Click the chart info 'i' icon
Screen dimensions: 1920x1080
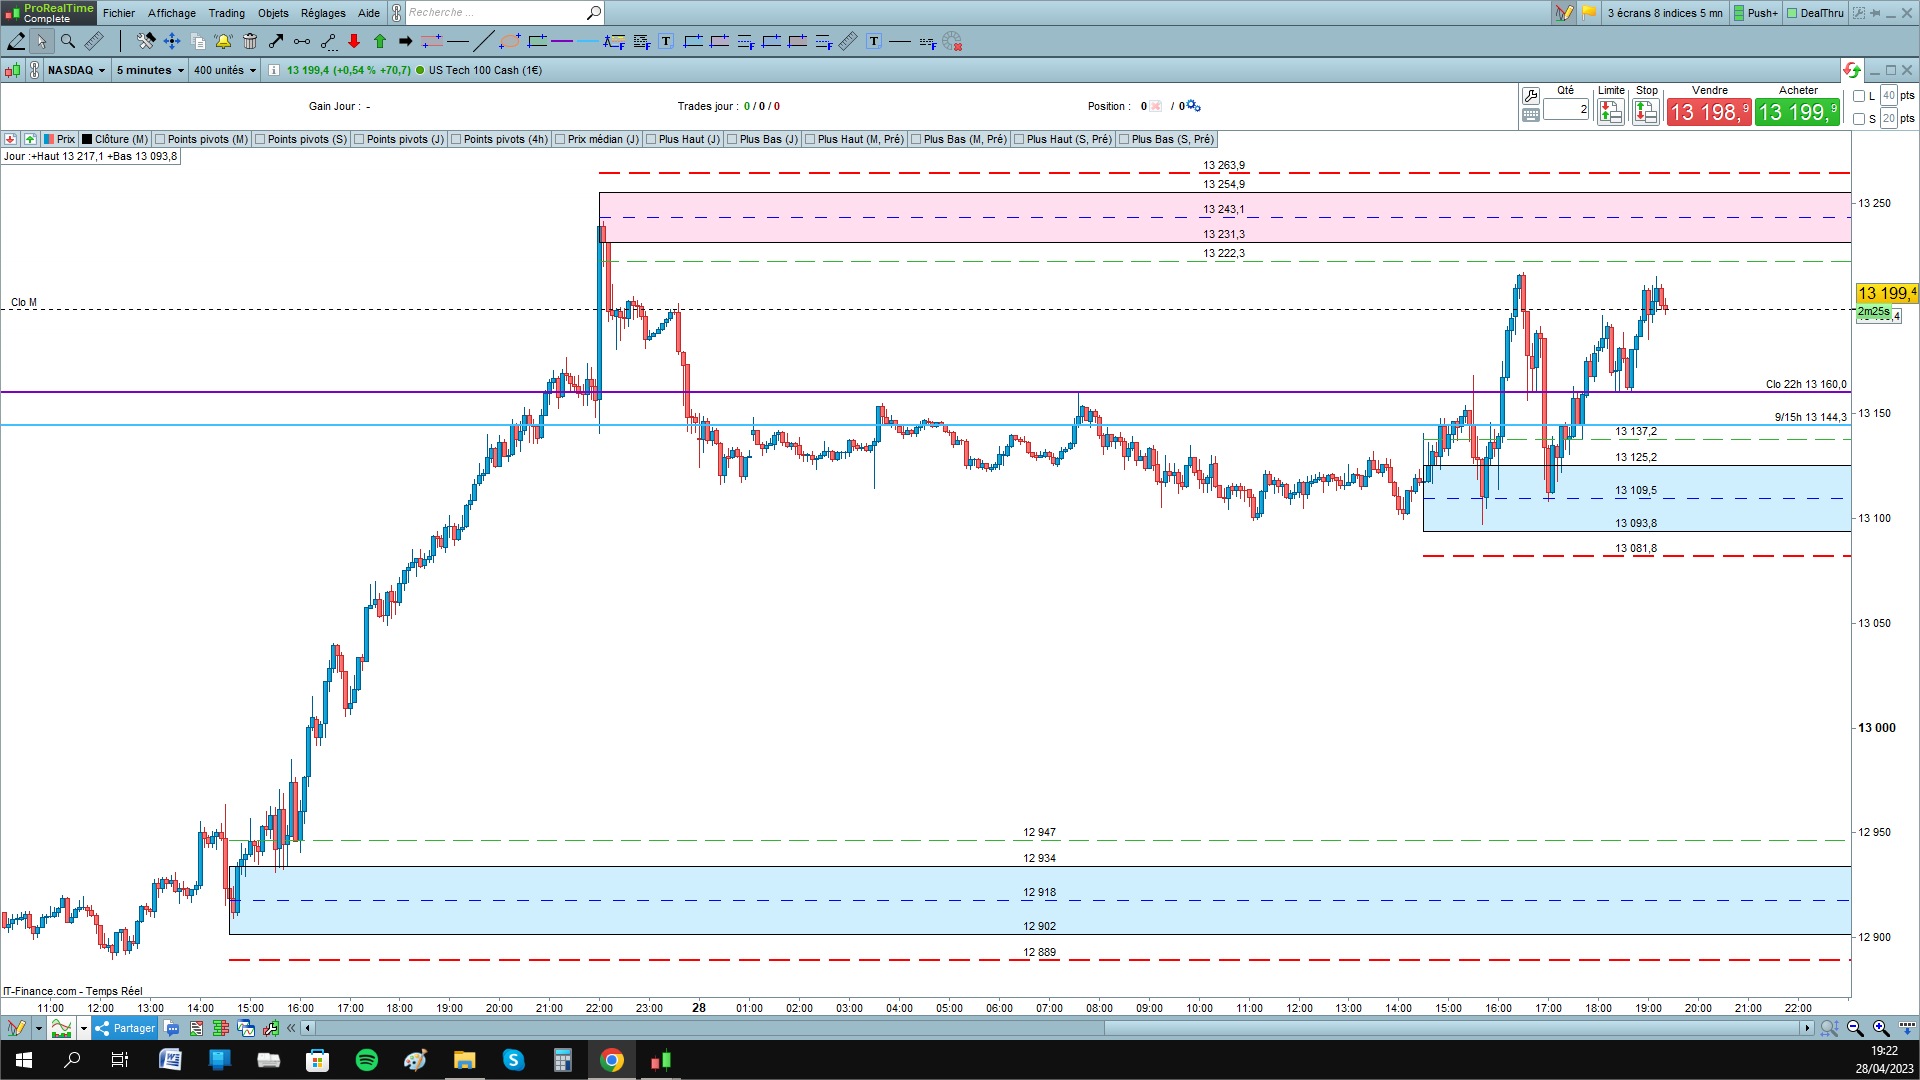[274, 70]
